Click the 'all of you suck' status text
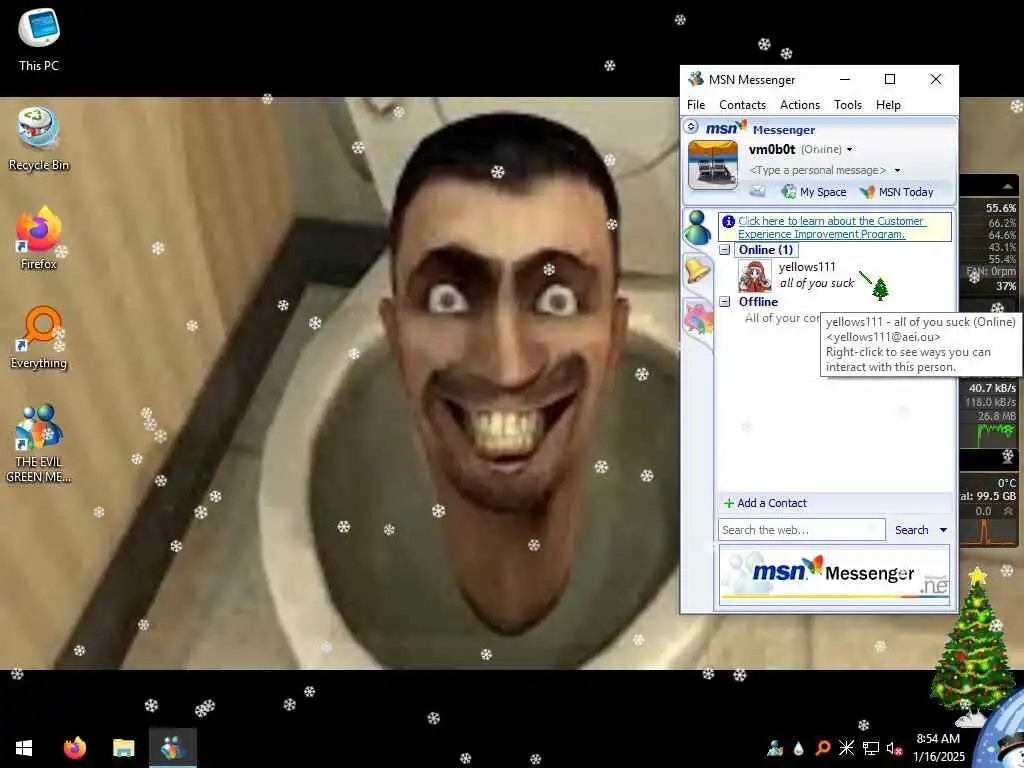The width and height of the screenshot is (1024, 768). [x=817, y=283]
